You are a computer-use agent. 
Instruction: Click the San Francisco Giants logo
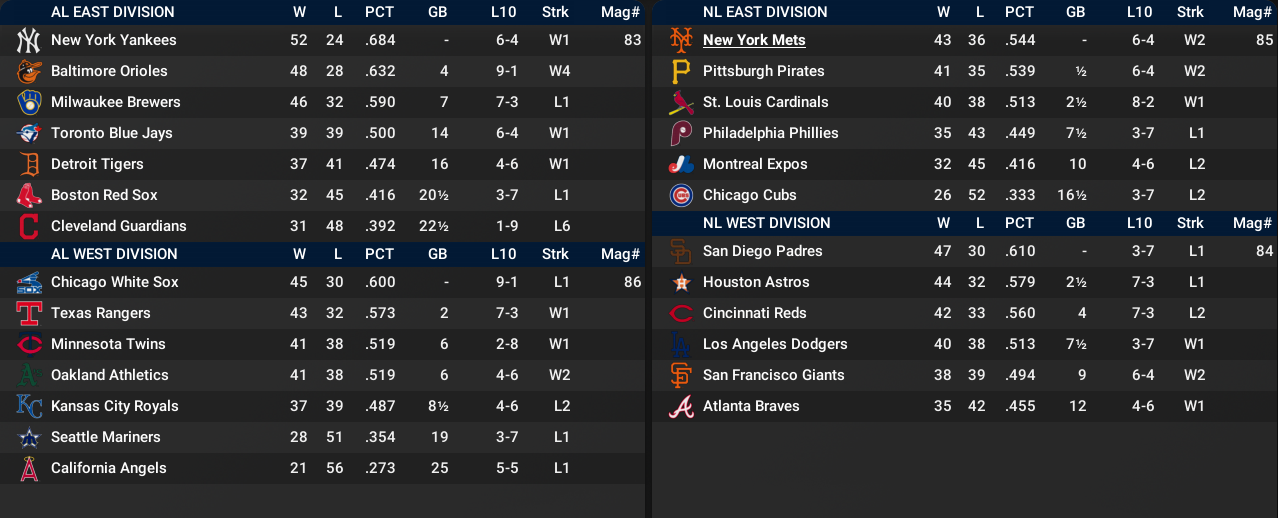click(x=681, y=376)
